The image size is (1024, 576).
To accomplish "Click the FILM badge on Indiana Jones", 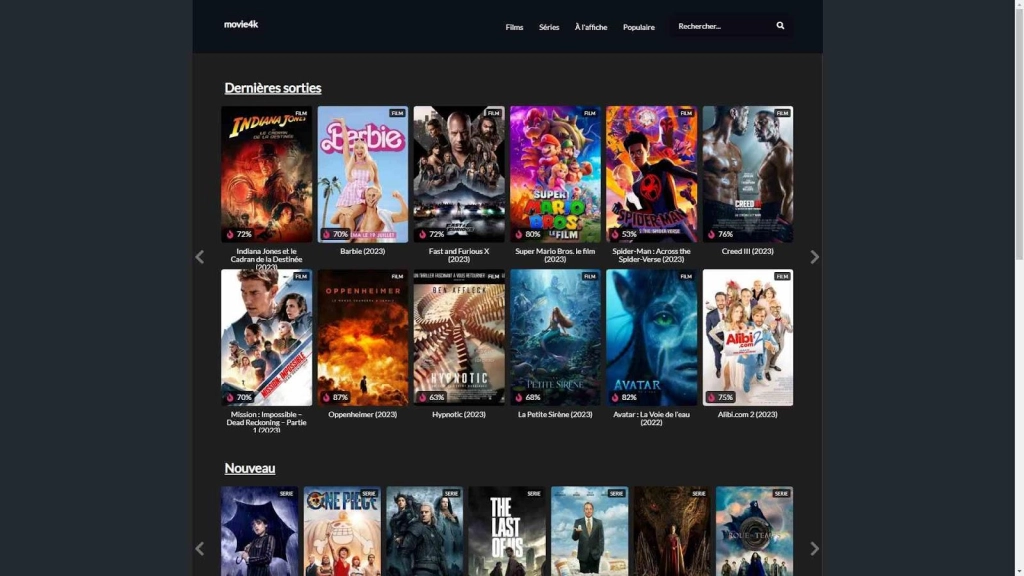I will point(300,113).
